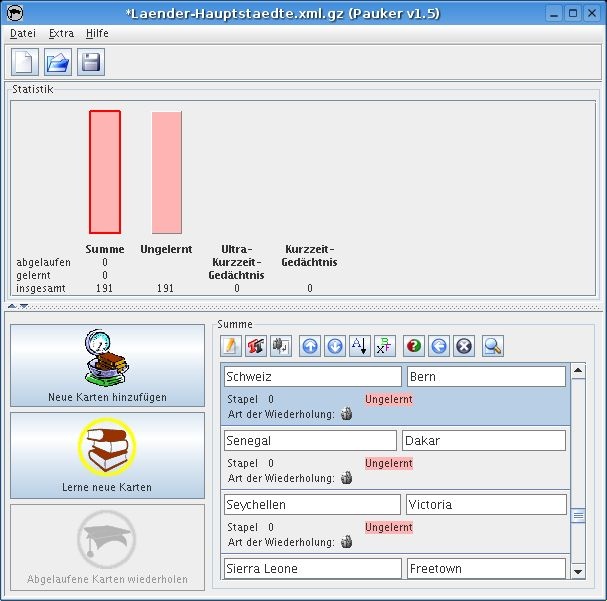Screen dimensions: 607x601
Task: Click card list scrollbar up arrow
Action: click(578, 371)
